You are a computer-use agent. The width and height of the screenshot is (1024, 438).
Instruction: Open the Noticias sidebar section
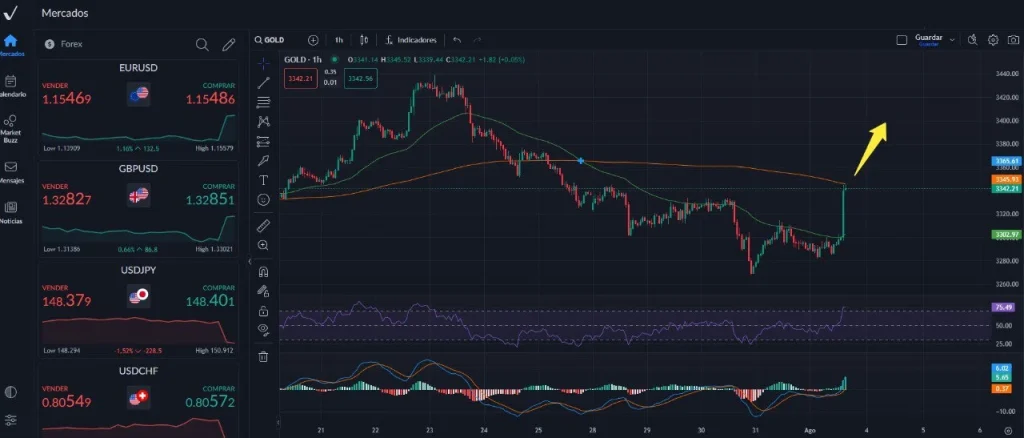pos(10,213)
